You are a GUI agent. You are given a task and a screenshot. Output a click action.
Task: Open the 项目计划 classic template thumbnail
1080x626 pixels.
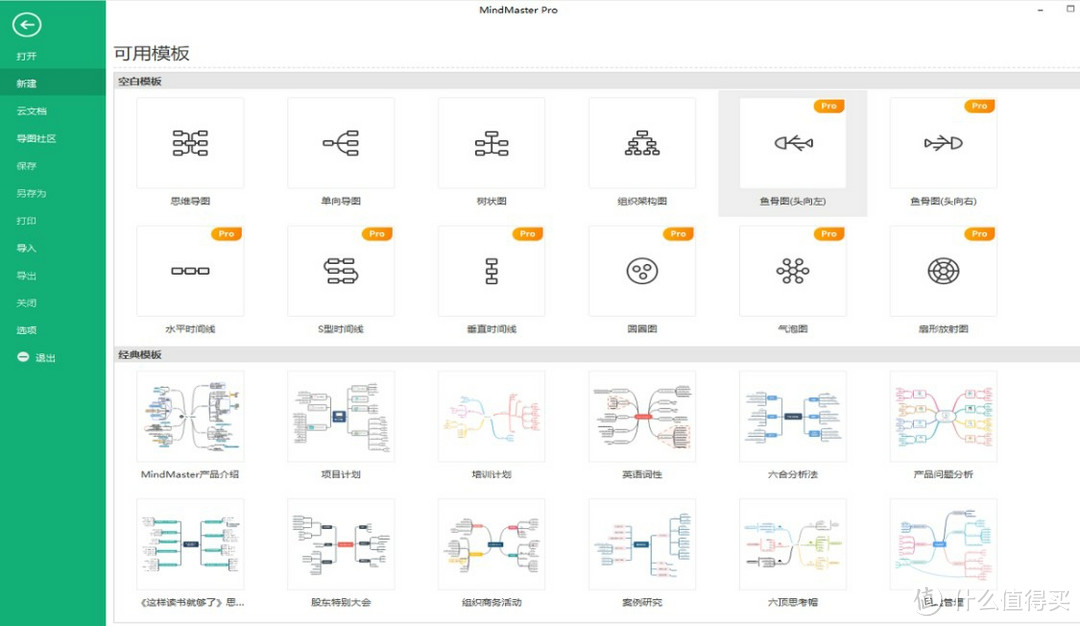point(341,417)
